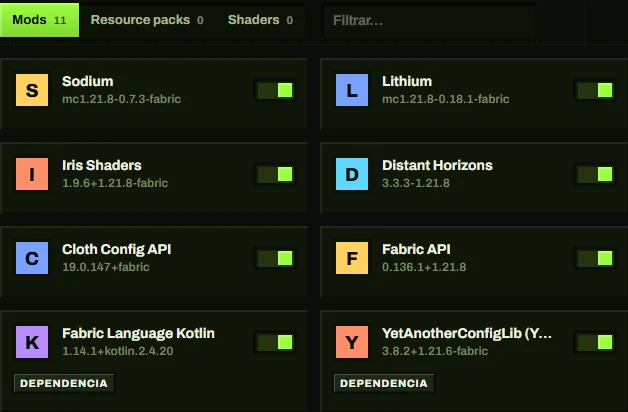Select the Sodium mod name
Screen dimensions: 628x412
(88, 81)
